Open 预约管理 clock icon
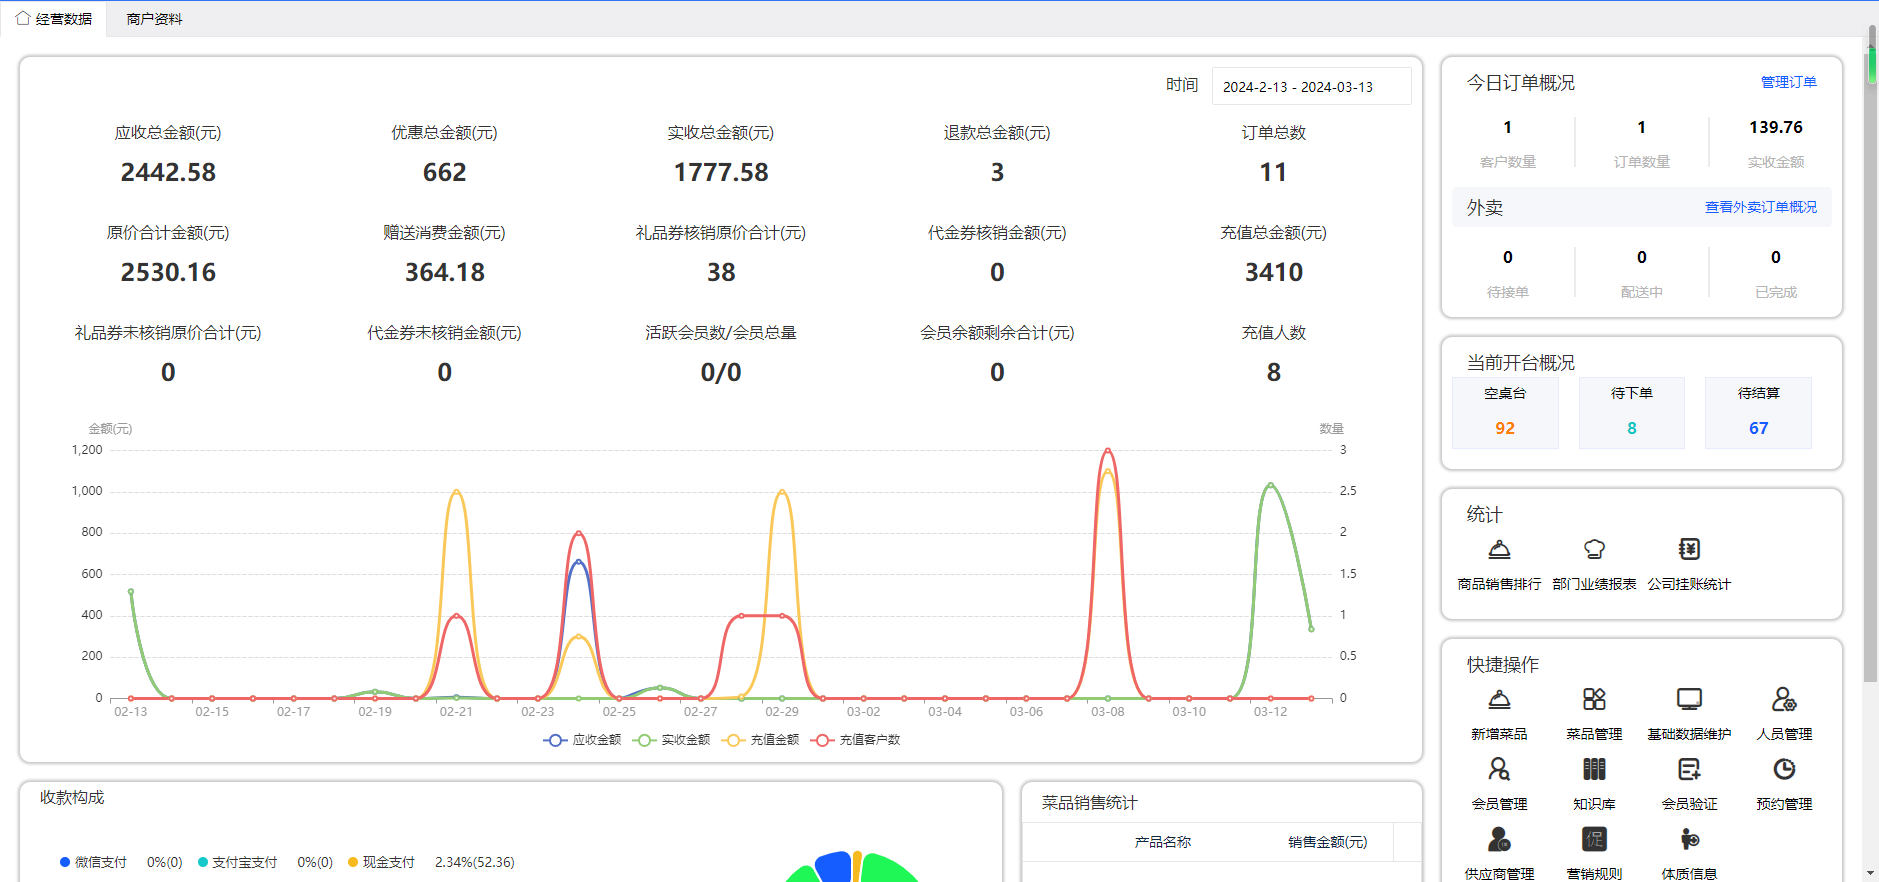Screen dimensions: 1879x882 [1784, 769]
